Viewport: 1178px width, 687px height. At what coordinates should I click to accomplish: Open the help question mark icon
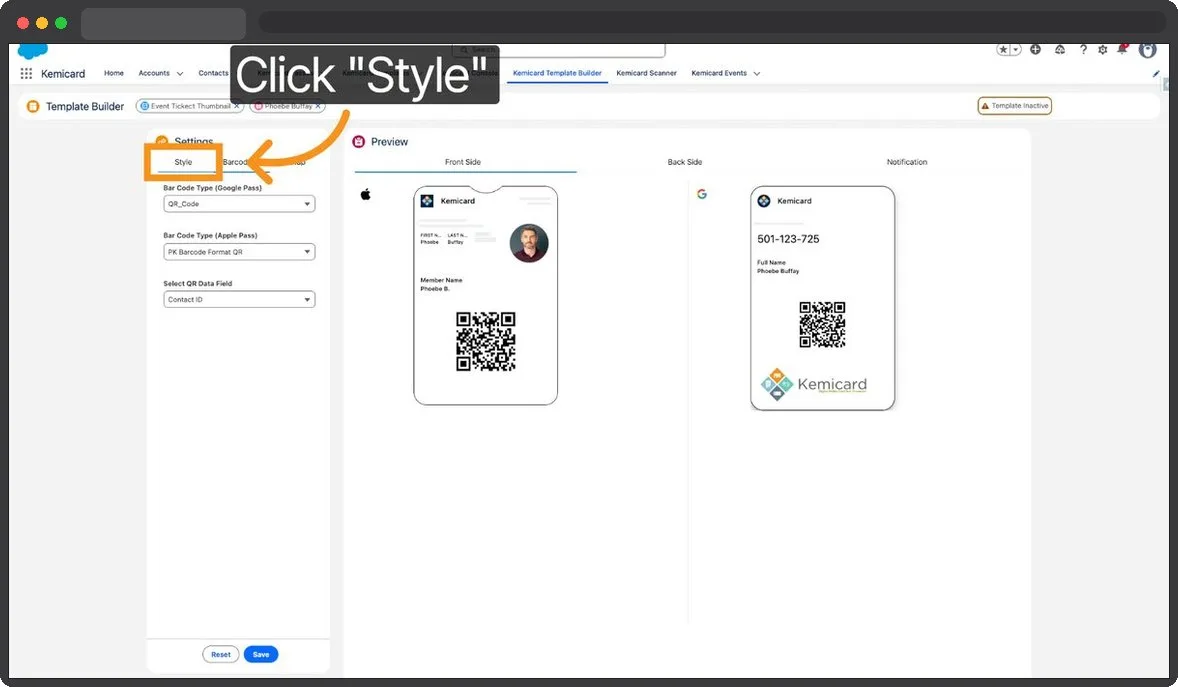[x=1083, y=50]
